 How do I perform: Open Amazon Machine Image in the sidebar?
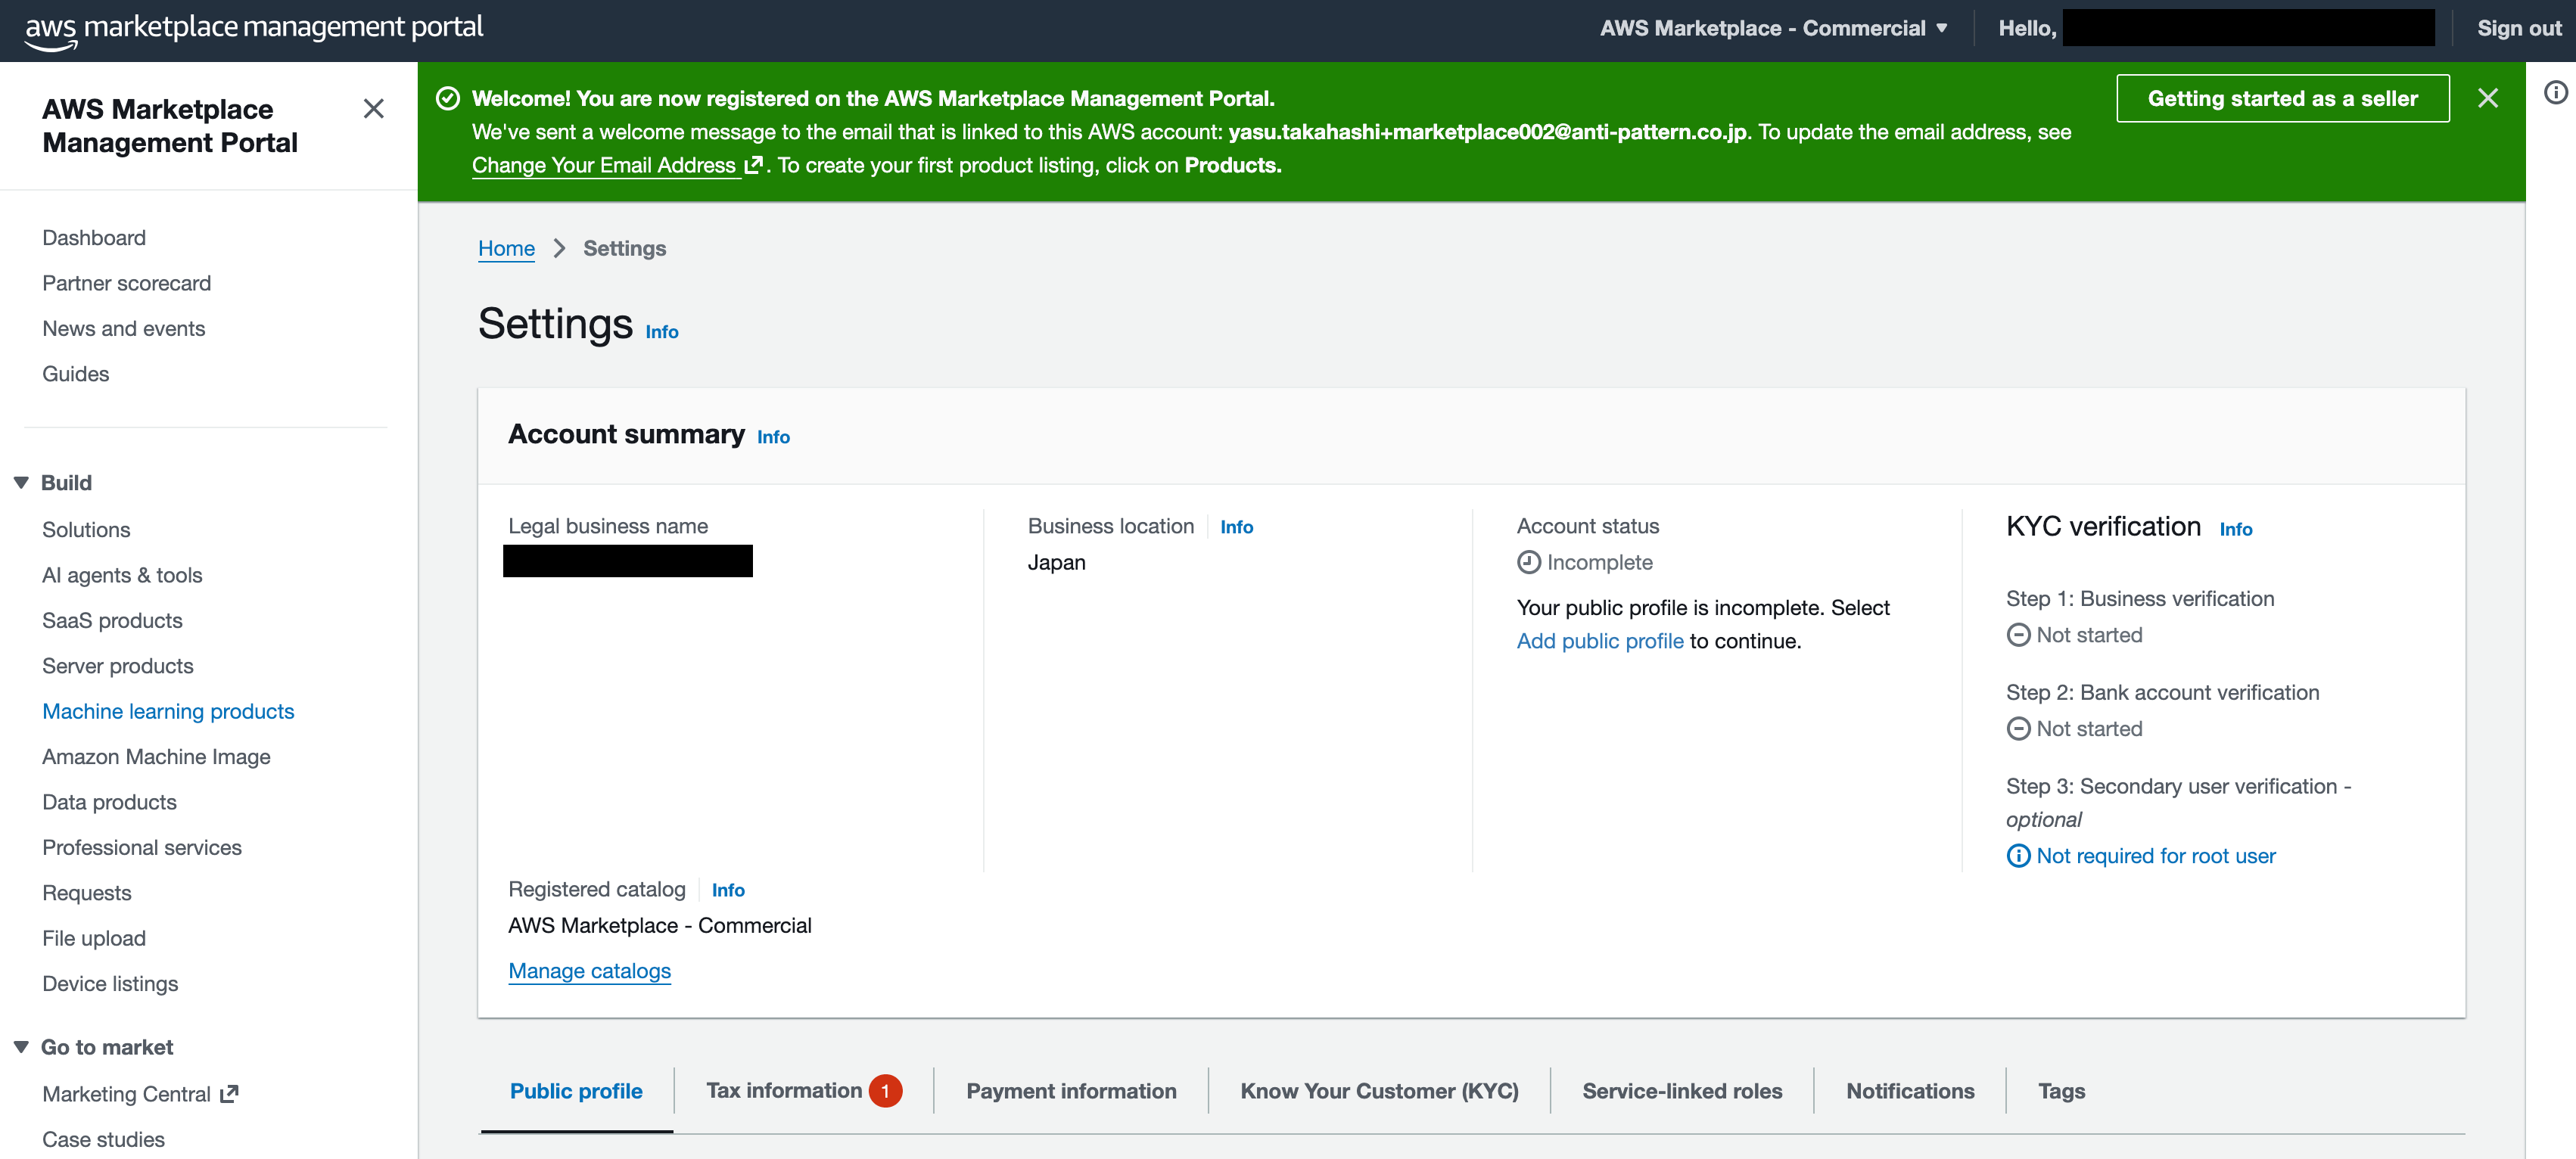(156, 757)
